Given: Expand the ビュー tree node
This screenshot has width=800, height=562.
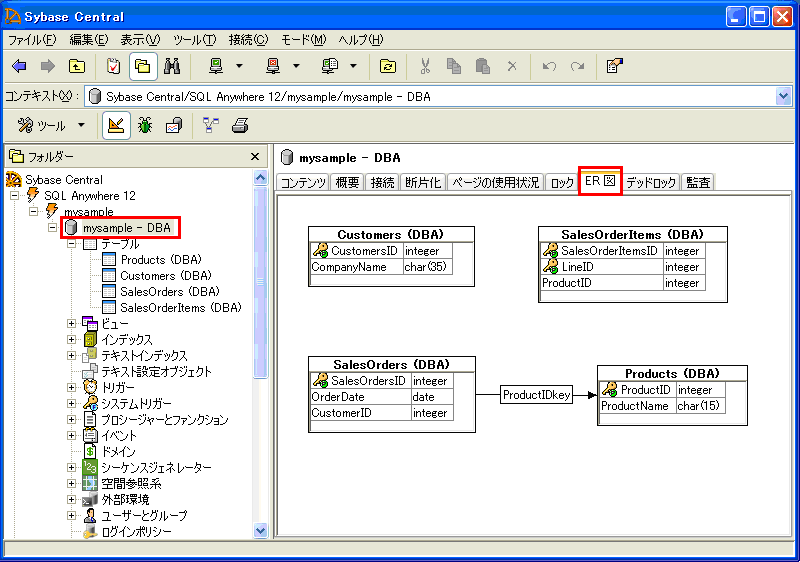Looking at the screenshot, I should [72, 323].
